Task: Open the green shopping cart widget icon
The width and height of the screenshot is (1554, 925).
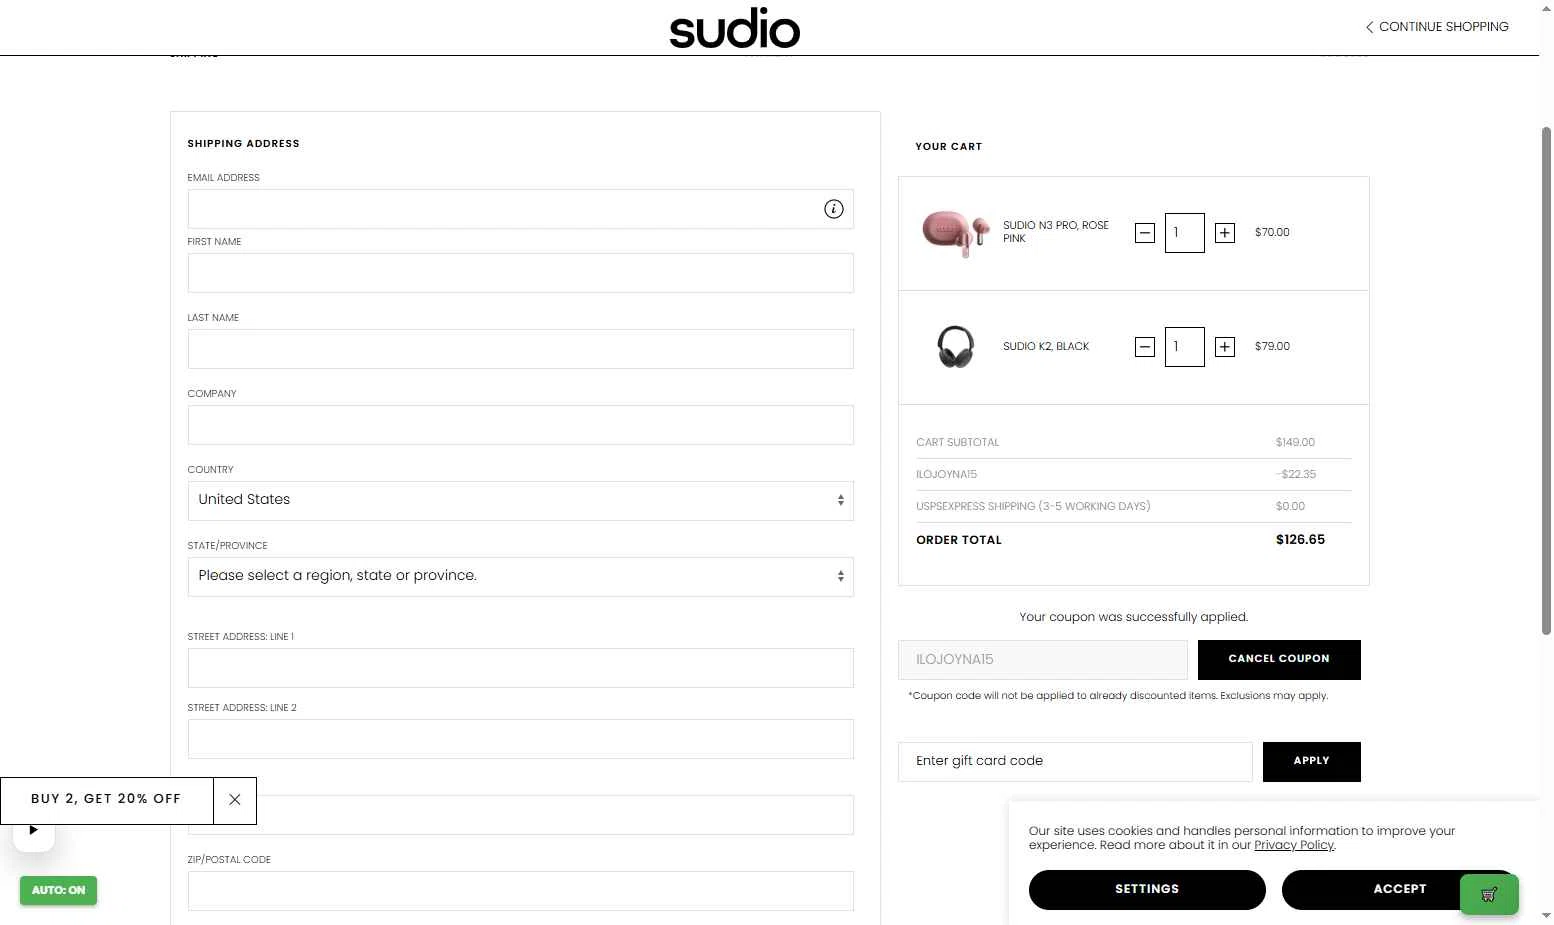Action: [x=1489, y=894]
